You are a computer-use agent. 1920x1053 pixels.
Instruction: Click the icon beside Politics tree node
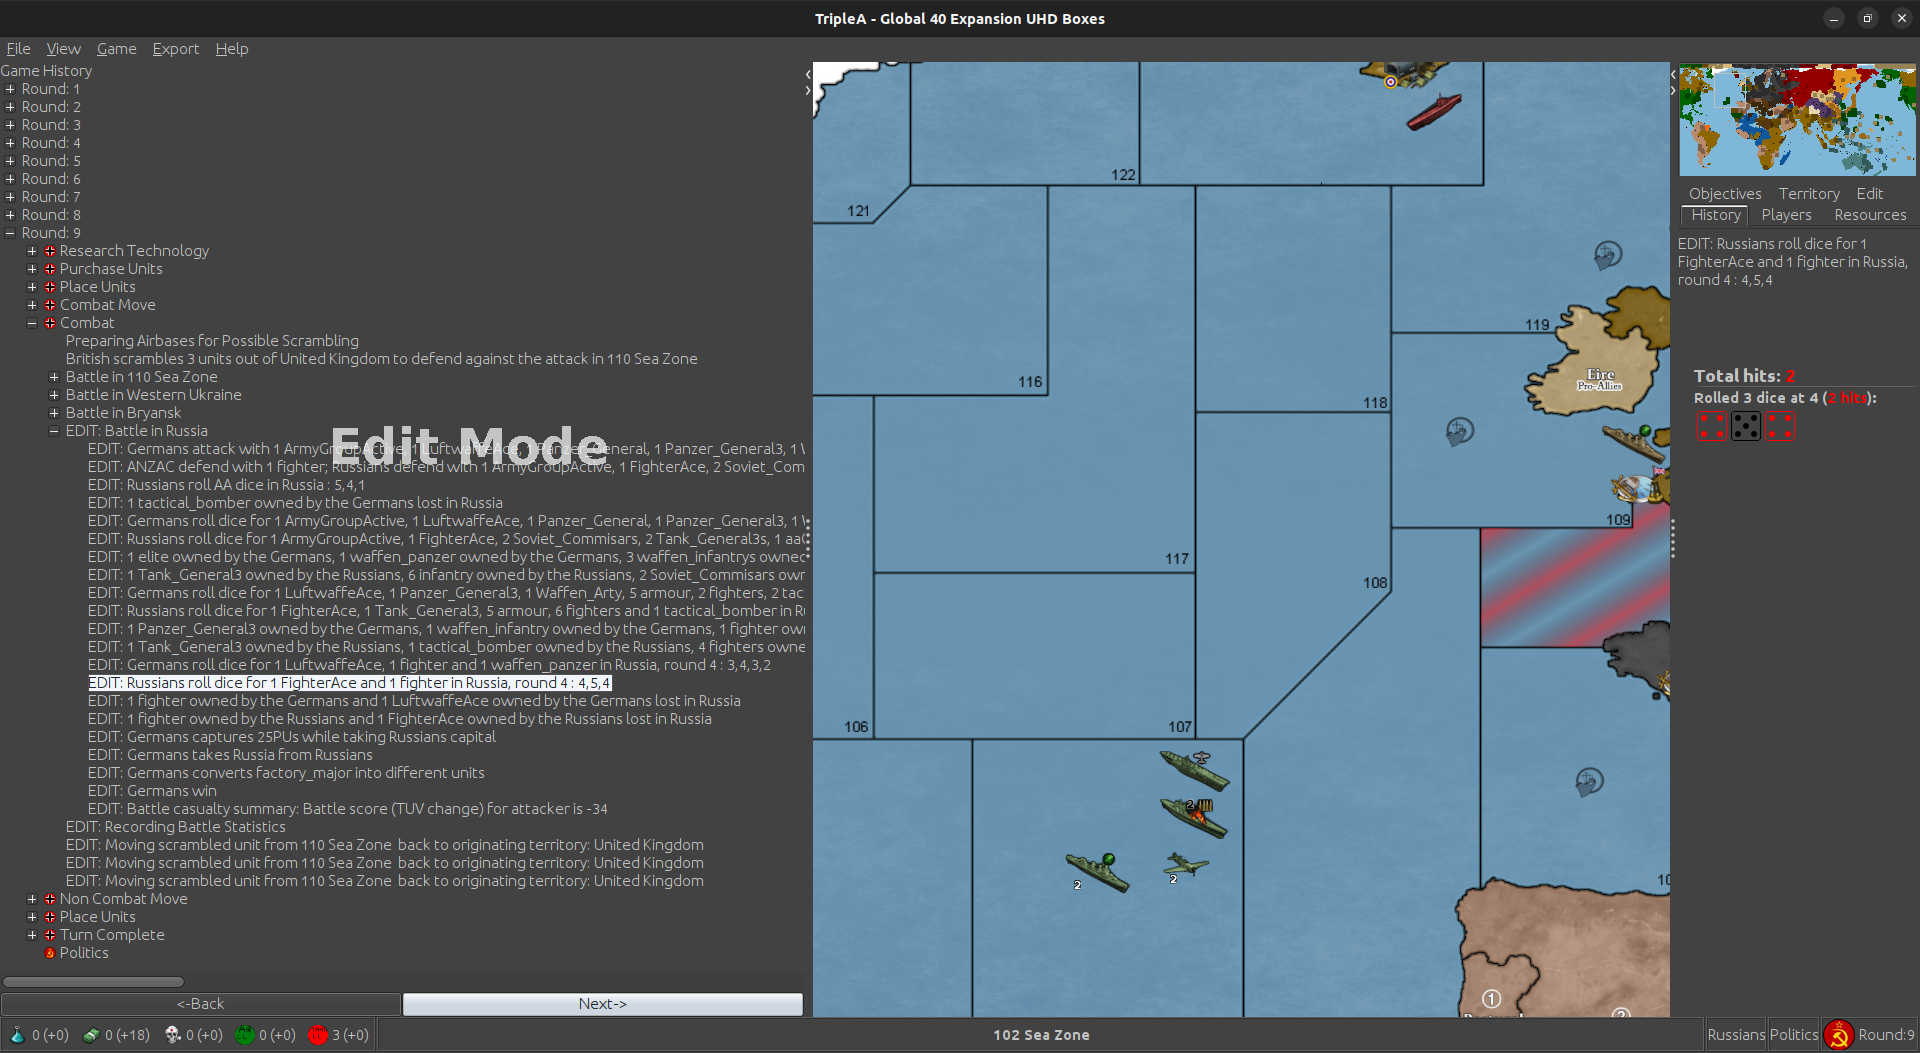click(50, 953)
